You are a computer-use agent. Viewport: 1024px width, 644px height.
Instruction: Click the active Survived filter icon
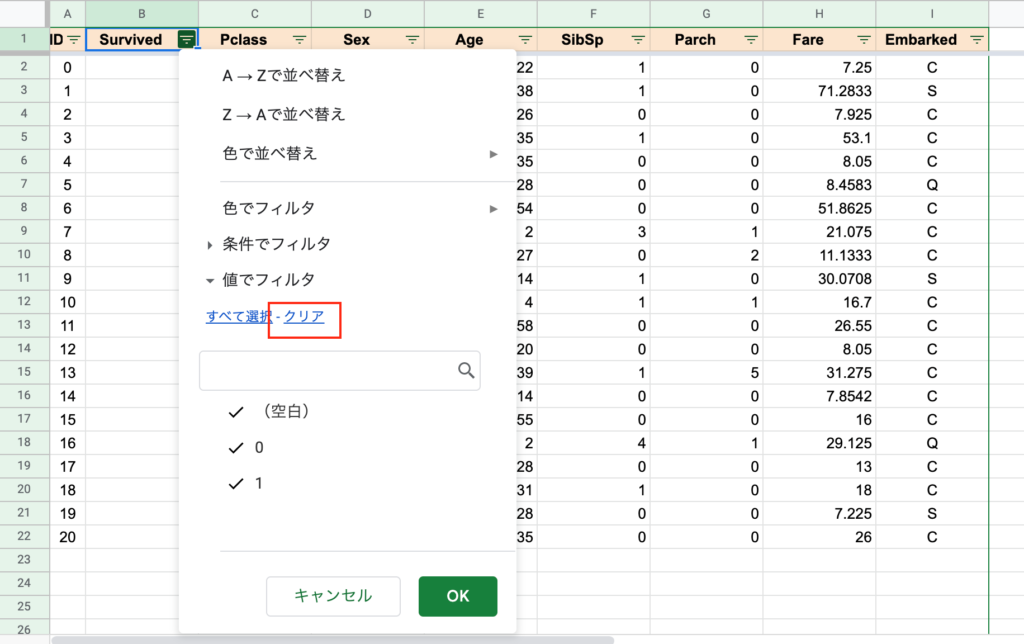coord(186,40)
